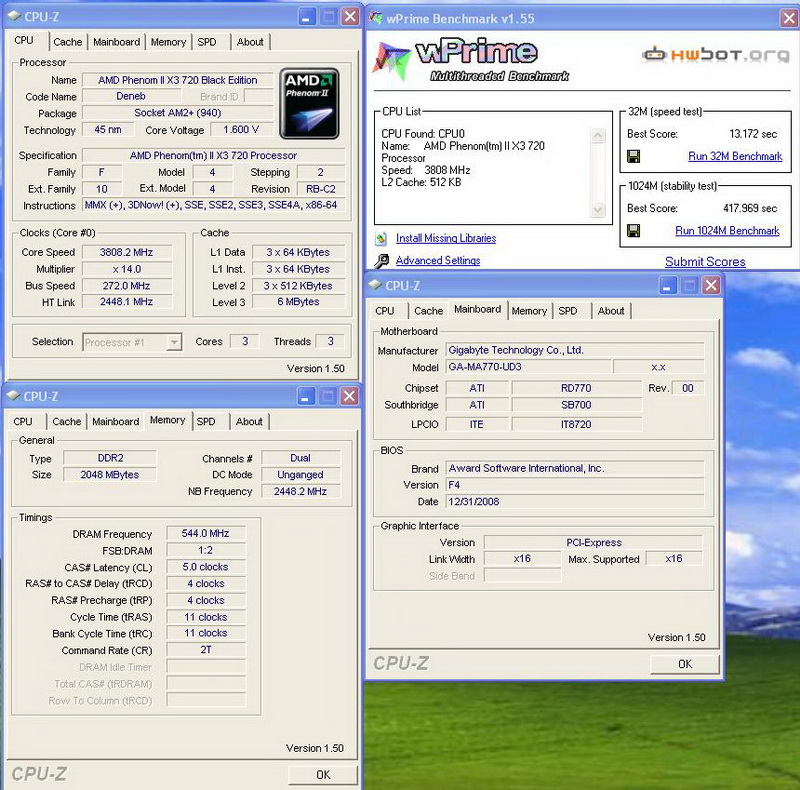Click the NB Frequency 2448.2 MHz value
The image size is (800, 790).
300,491
